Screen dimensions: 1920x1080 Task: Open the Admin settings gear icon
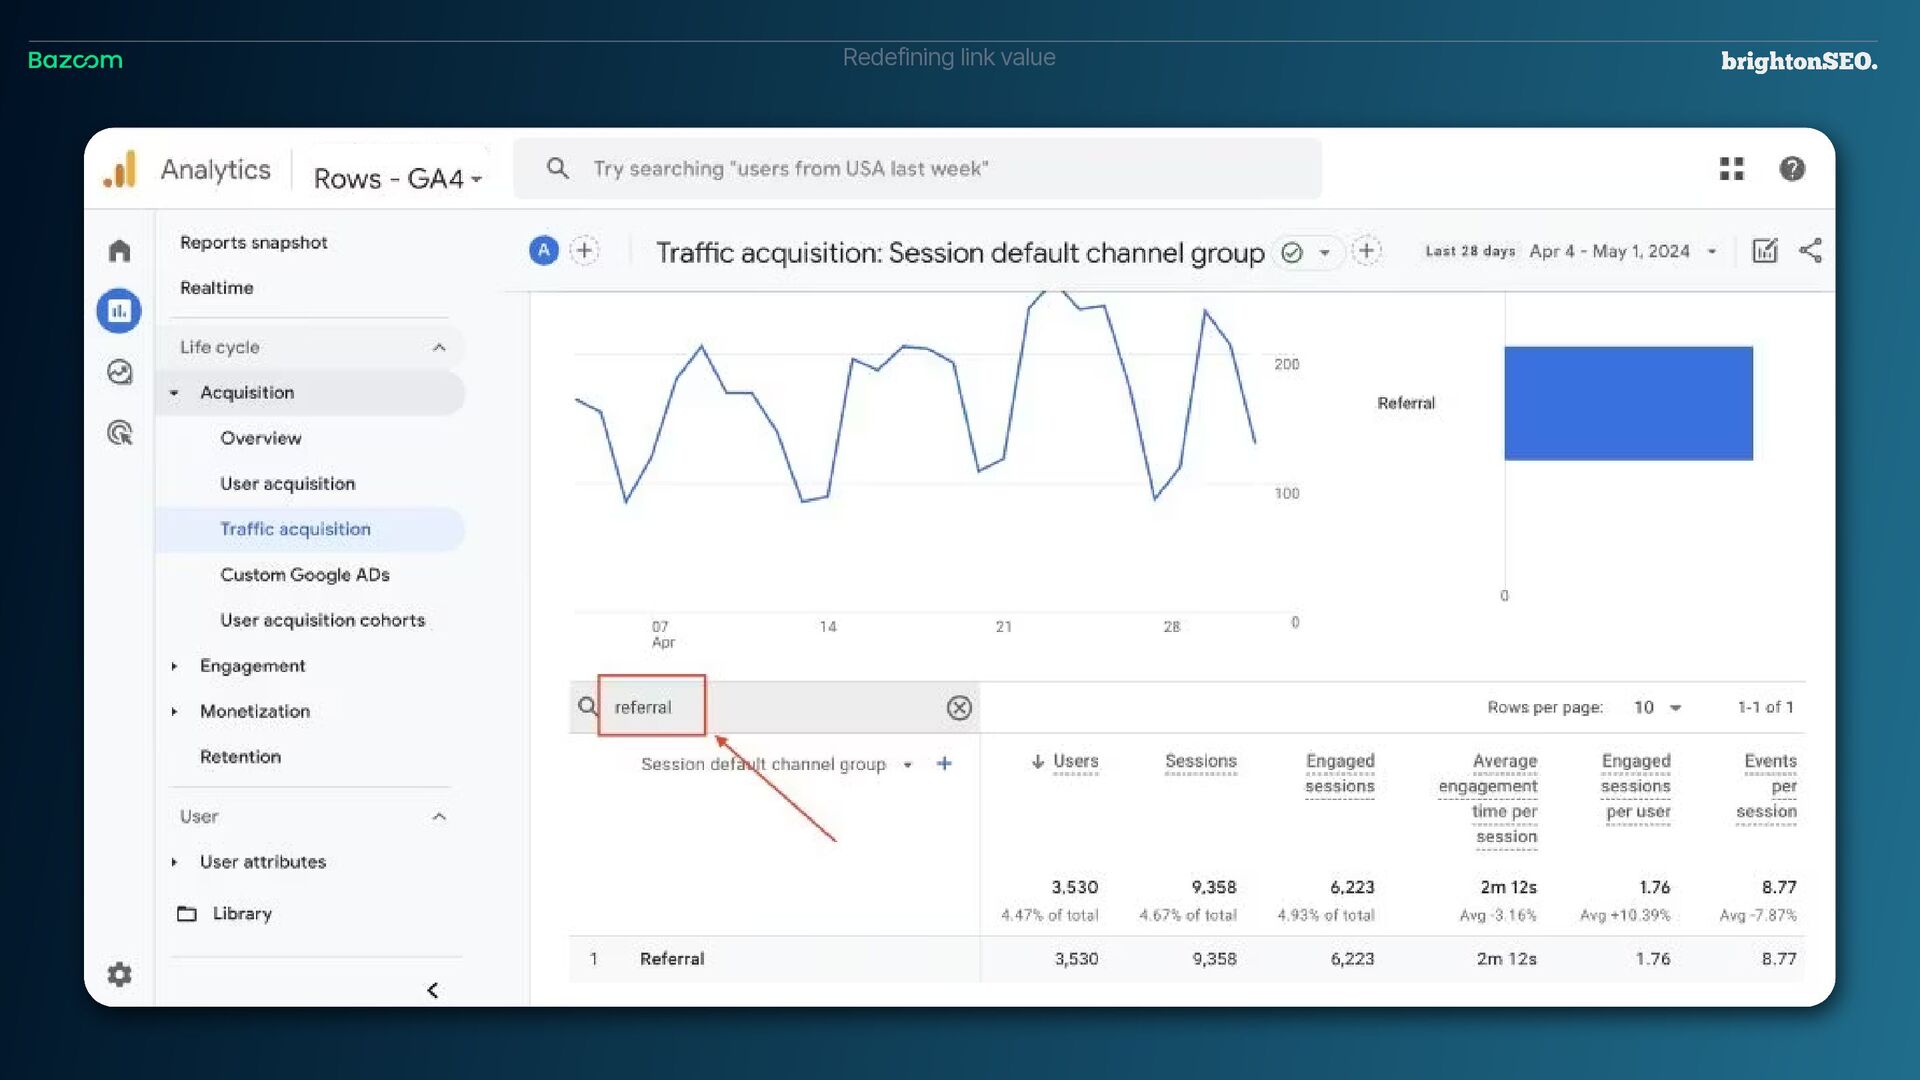pos(119,974)
